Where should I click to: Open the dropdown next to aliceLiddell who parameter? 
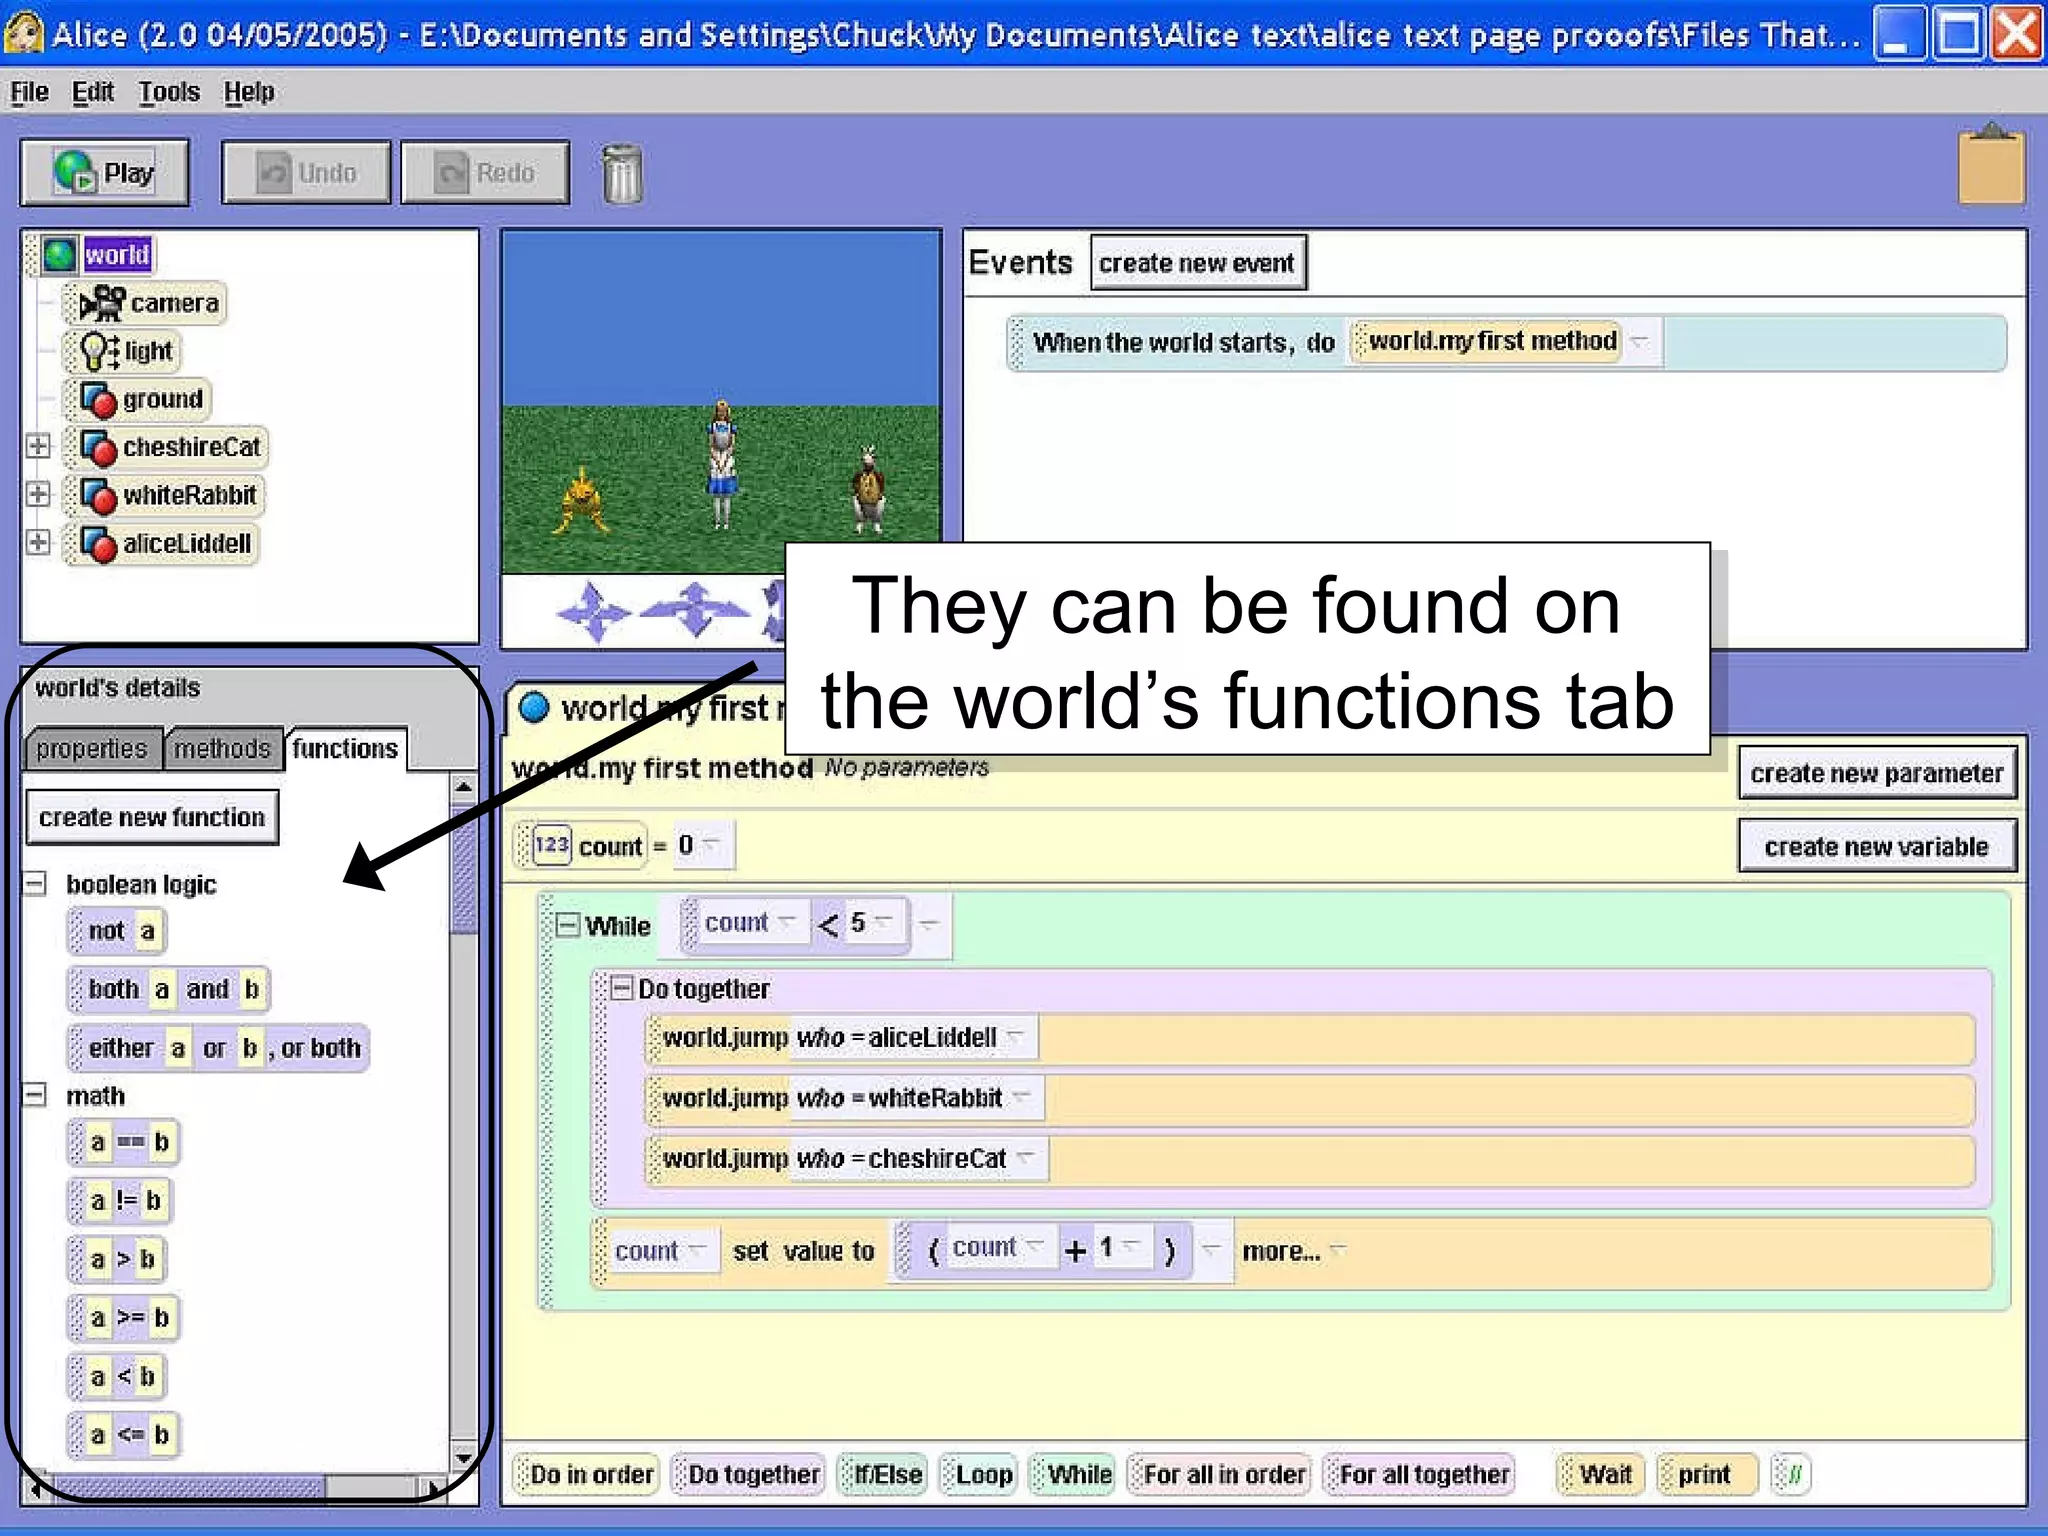click(1015, 1037)
